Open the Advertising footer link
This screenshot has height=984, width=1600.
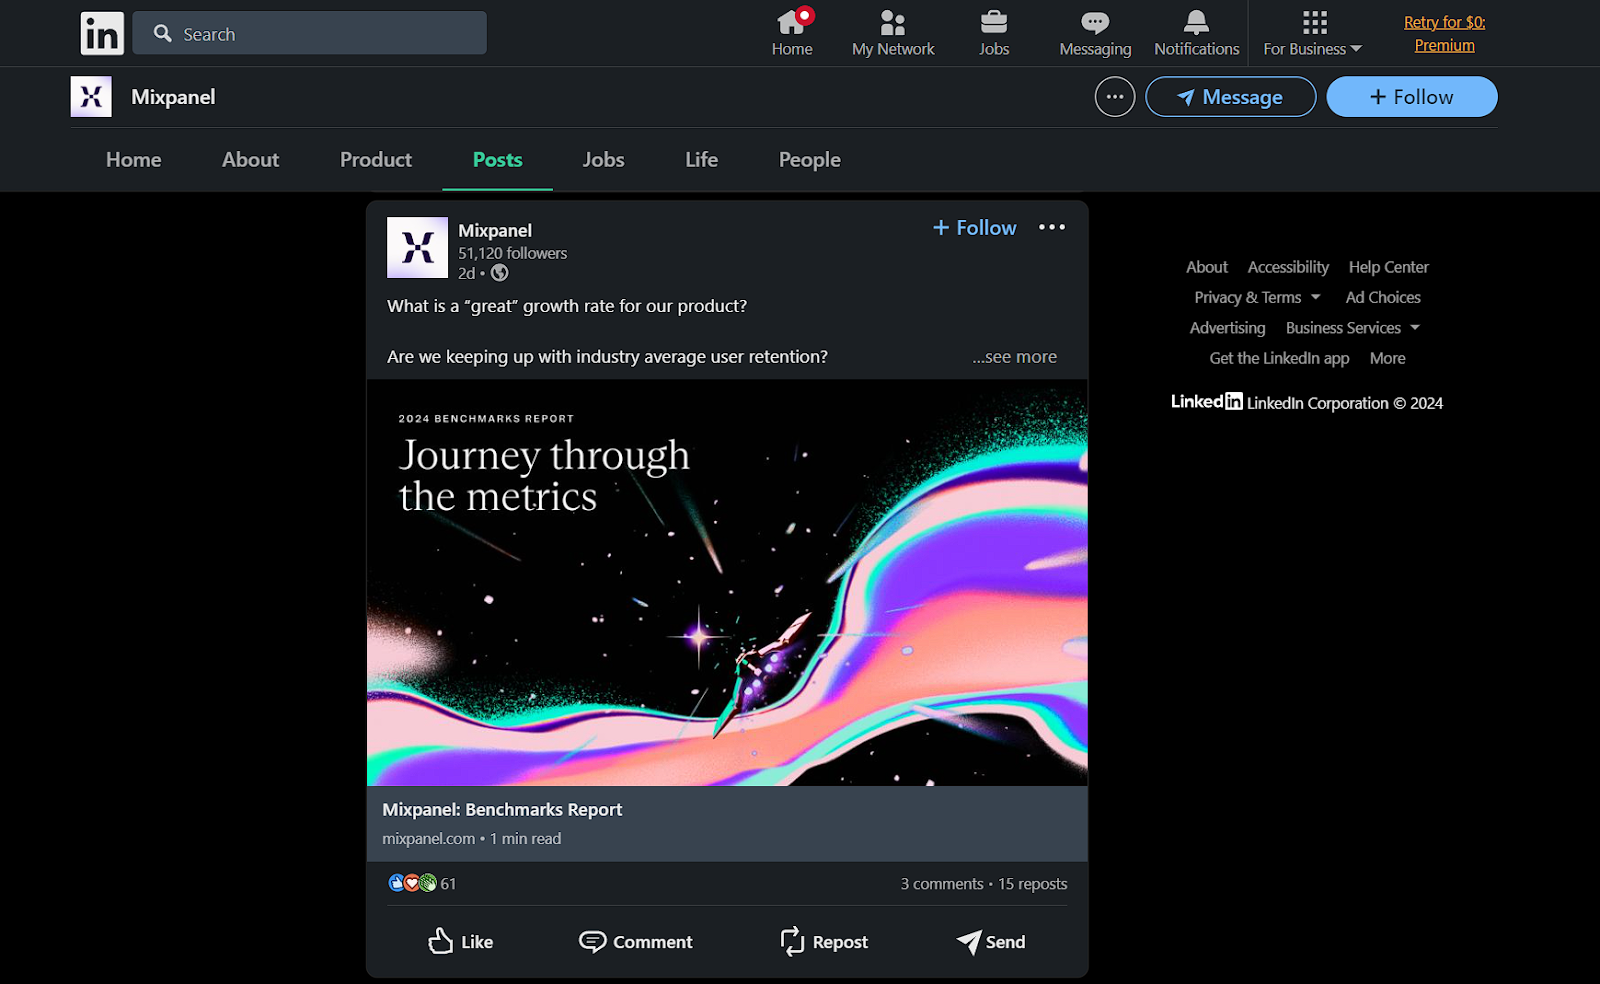tap(1227, 328)
